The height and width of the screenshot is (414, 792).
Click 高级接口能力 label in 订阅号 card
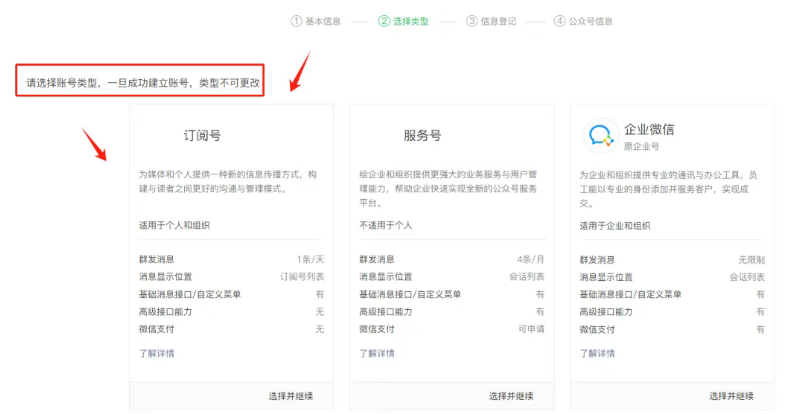click(x=165, y=312)
